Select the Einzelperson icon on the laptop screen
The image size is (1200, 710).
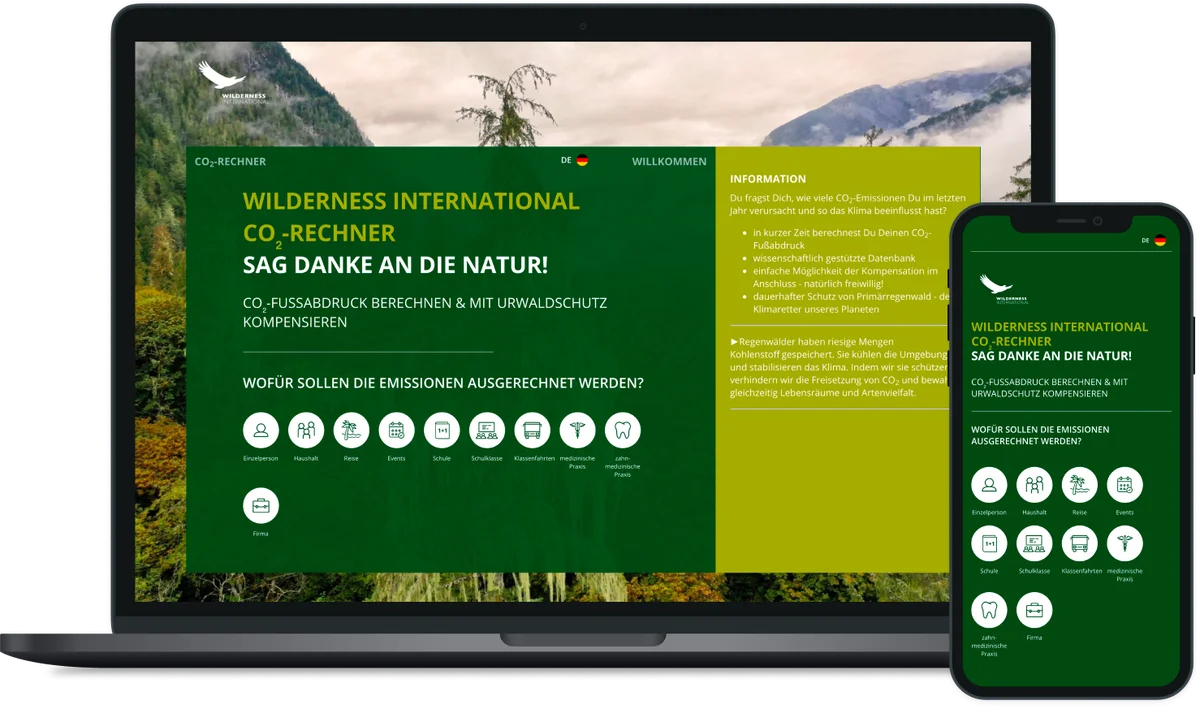click(x=261, y=430)
